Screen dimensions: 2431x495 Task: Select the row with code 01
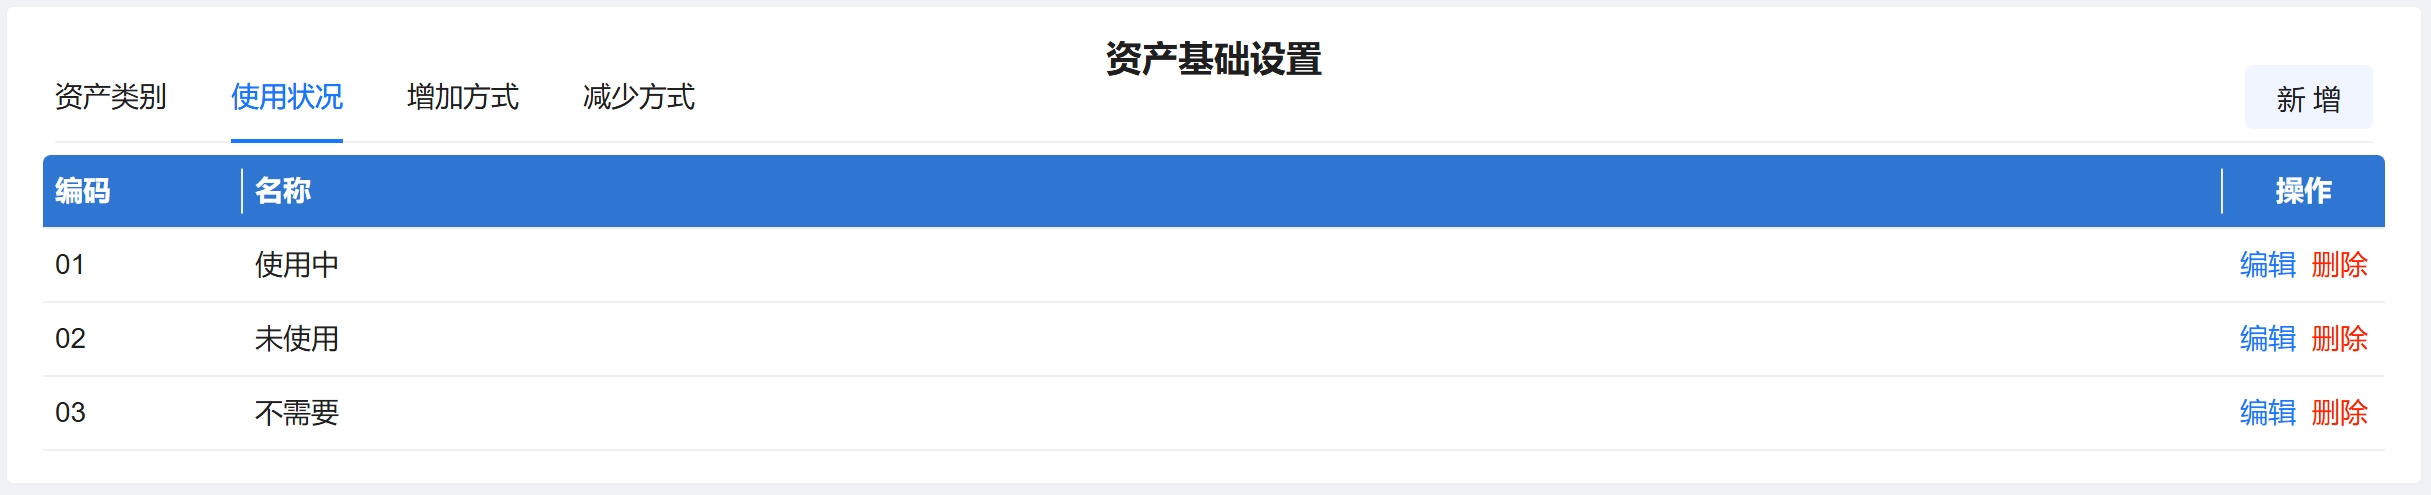(x=70, y=265)
